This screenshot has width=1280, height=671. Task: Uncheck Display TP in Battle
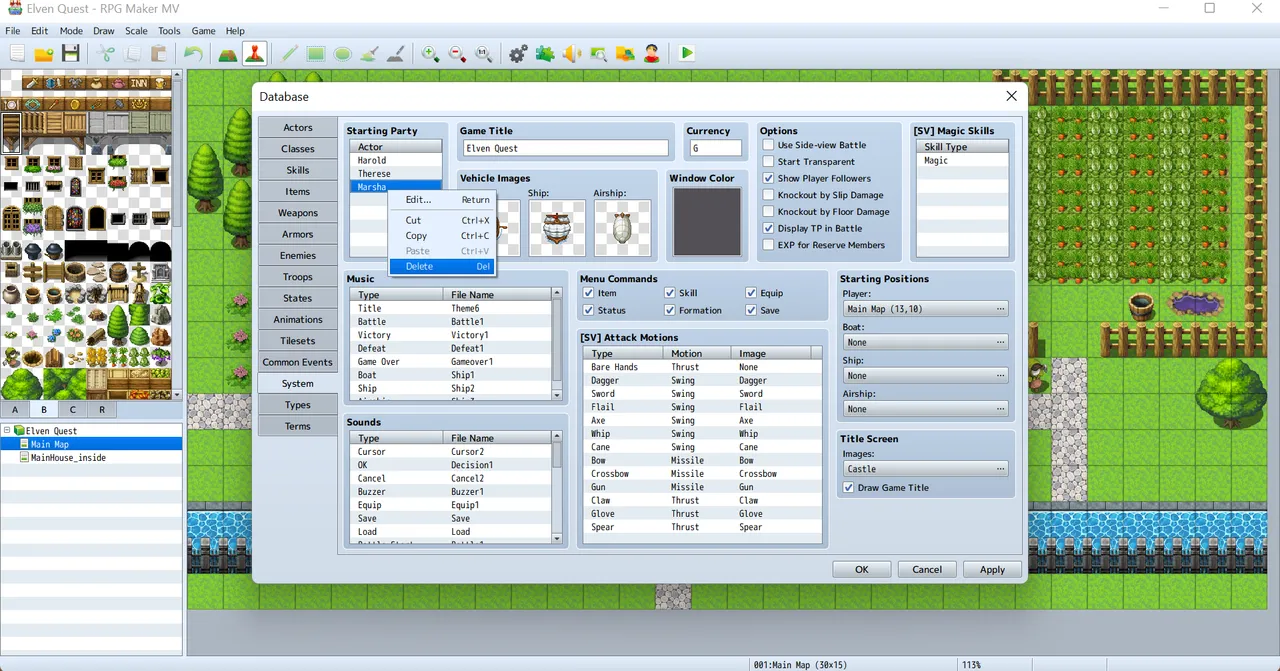[768, 228]
